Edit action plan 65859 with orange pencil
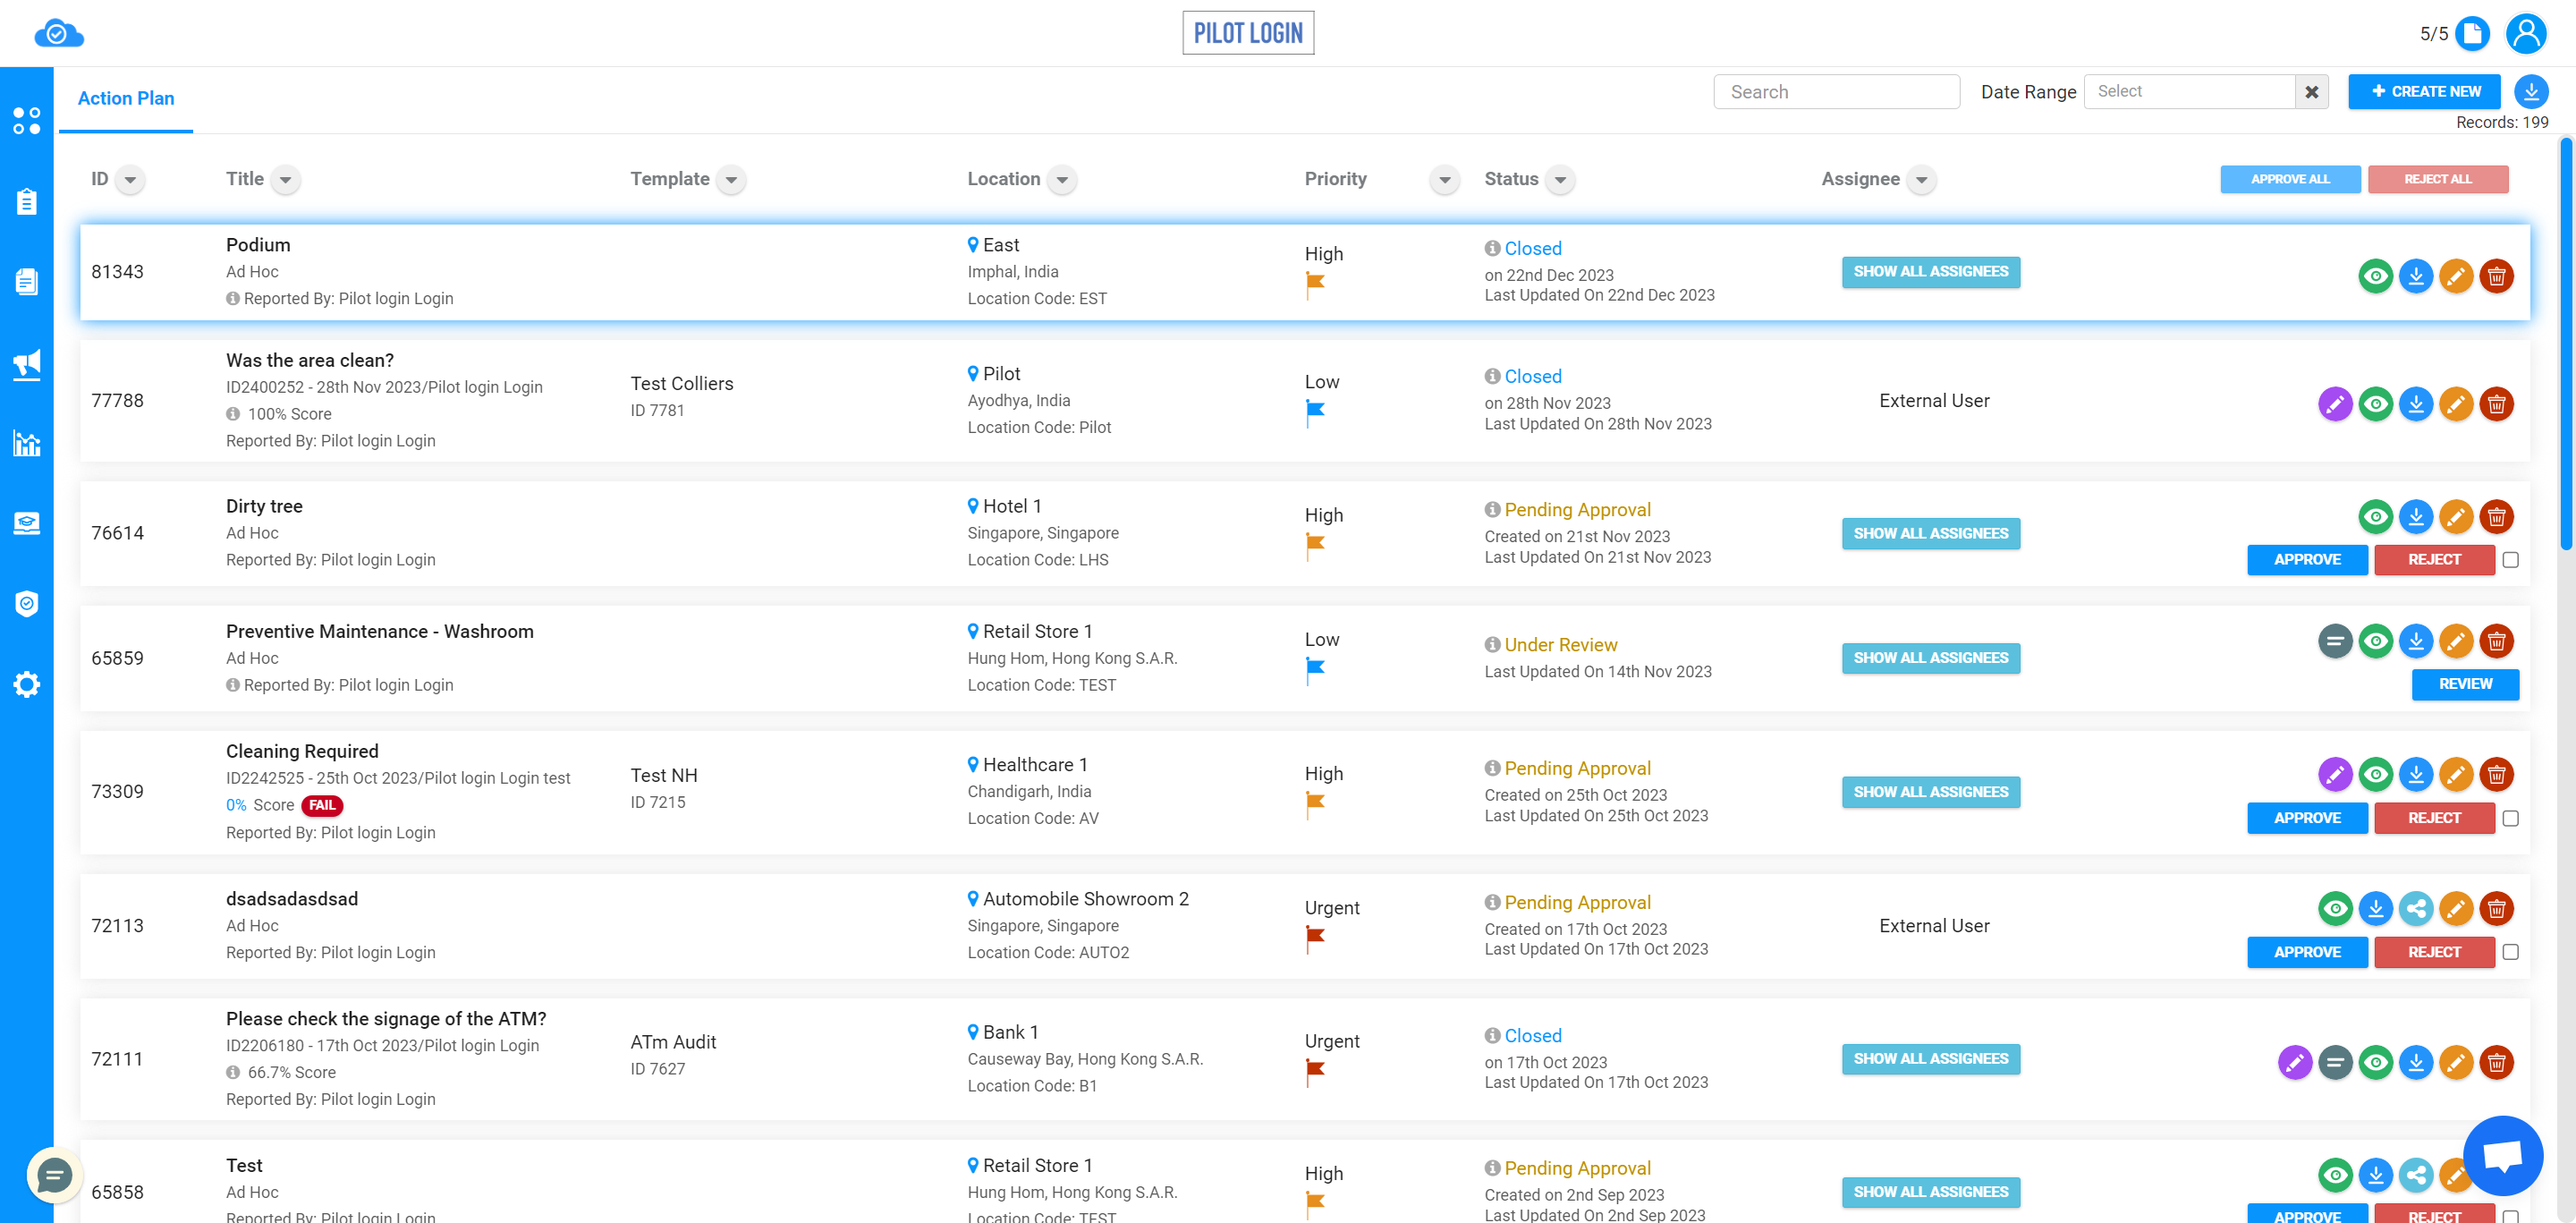This screenshot has width=2576, height=1223. [2455, 641]
